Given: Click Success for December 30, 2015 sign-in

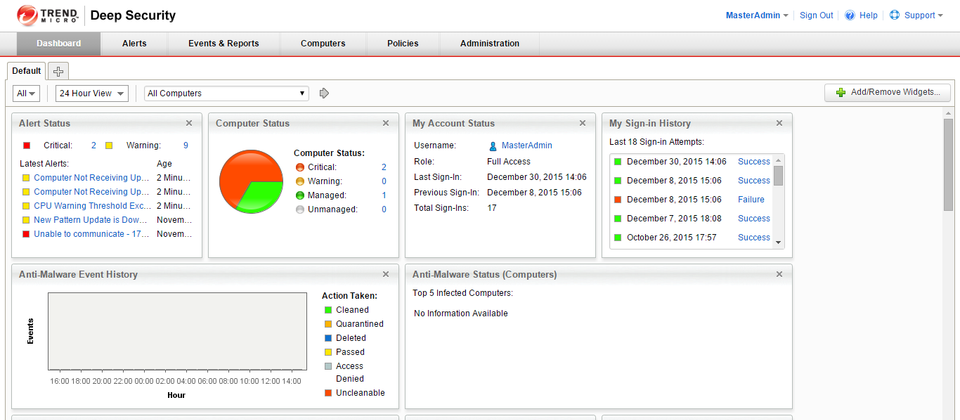Looking at the screenshot, I should [x=754, y=162].
